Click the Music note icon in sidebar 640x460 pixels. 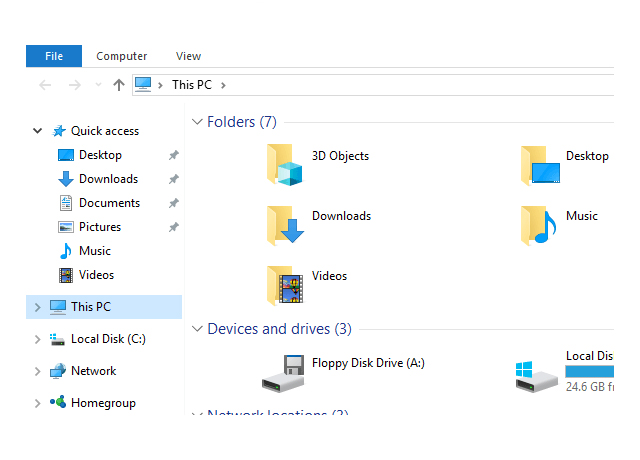tap(65, 251)
